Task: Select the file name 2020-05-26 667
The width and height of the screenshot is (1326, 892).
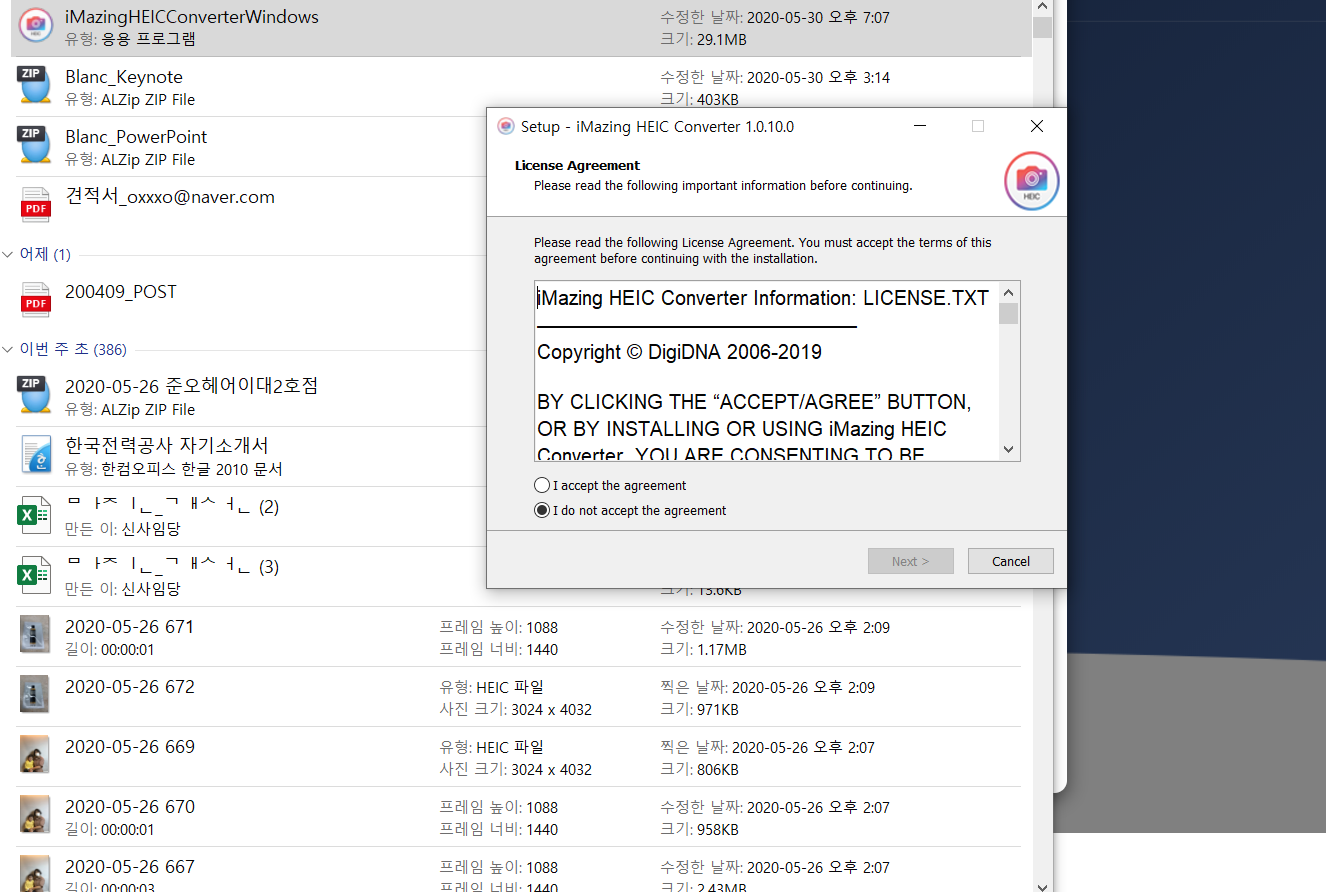Action: [130, 867]
